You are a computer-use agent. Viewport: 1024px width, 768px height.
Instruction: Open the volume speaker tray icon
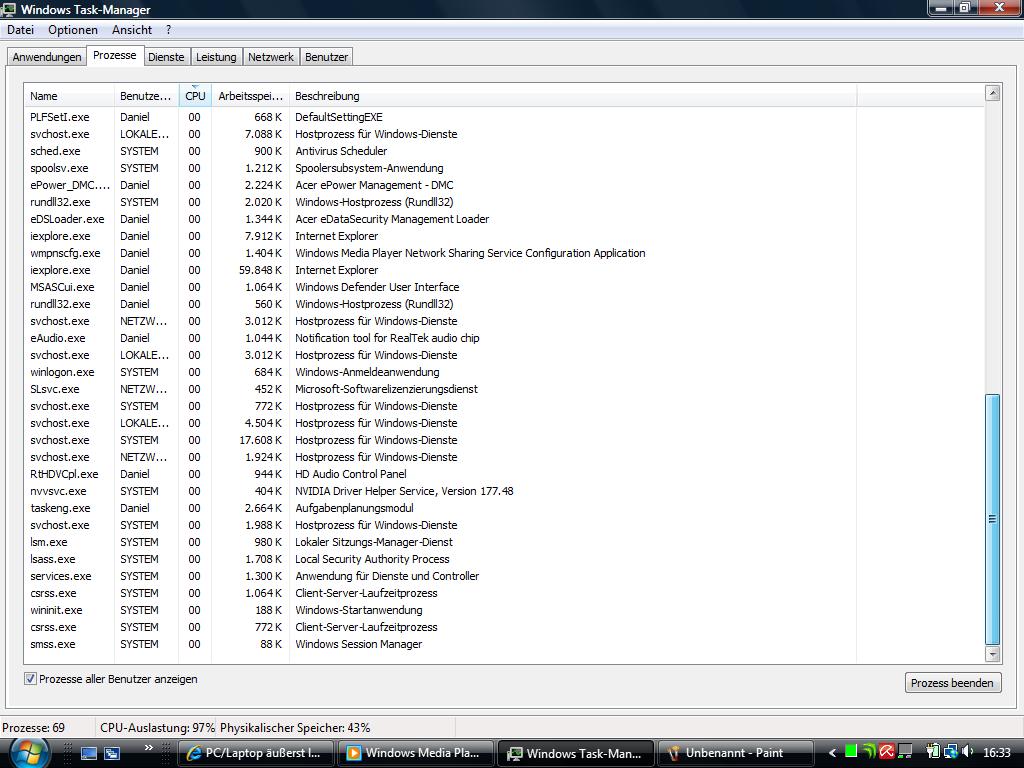[x=967, y=752]
